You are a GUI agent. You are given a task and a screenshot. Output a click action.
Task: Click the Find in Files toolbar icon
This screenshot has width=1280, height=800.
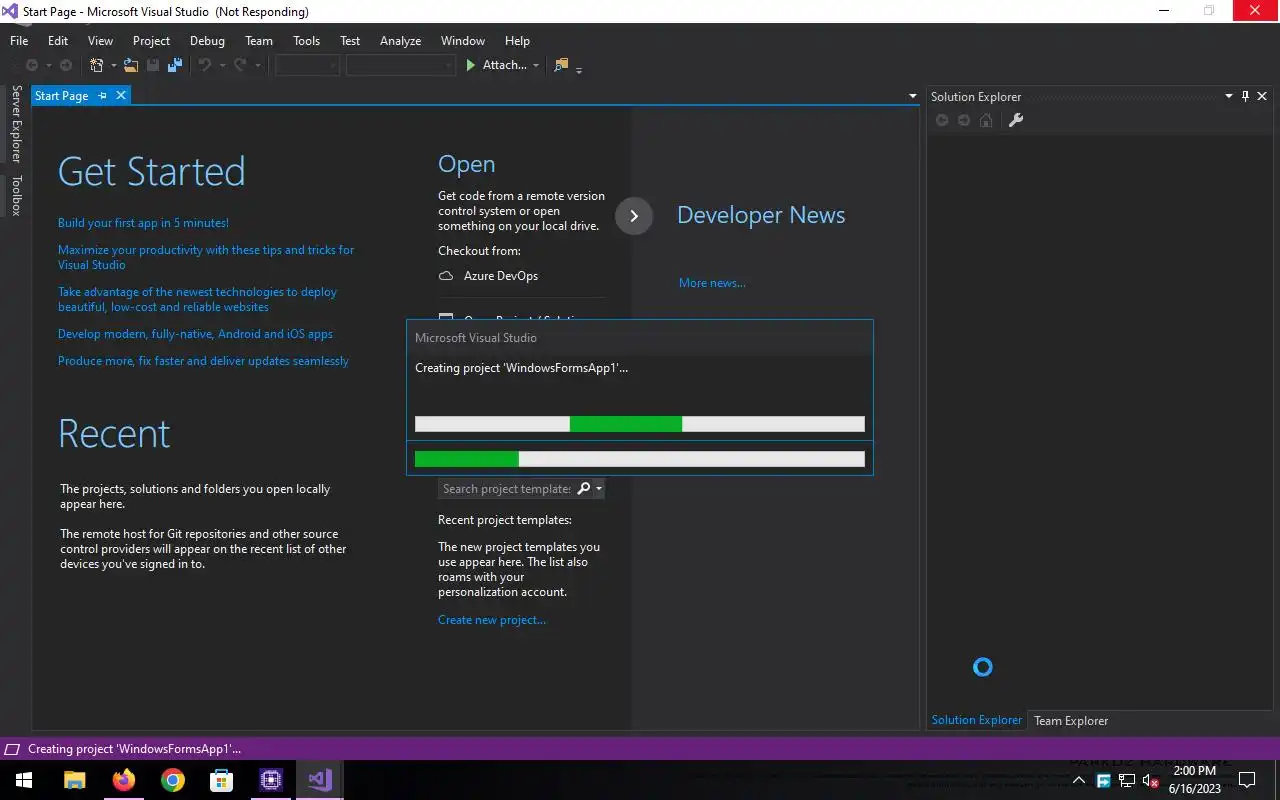pyautogui.click(x=561, y=65)
